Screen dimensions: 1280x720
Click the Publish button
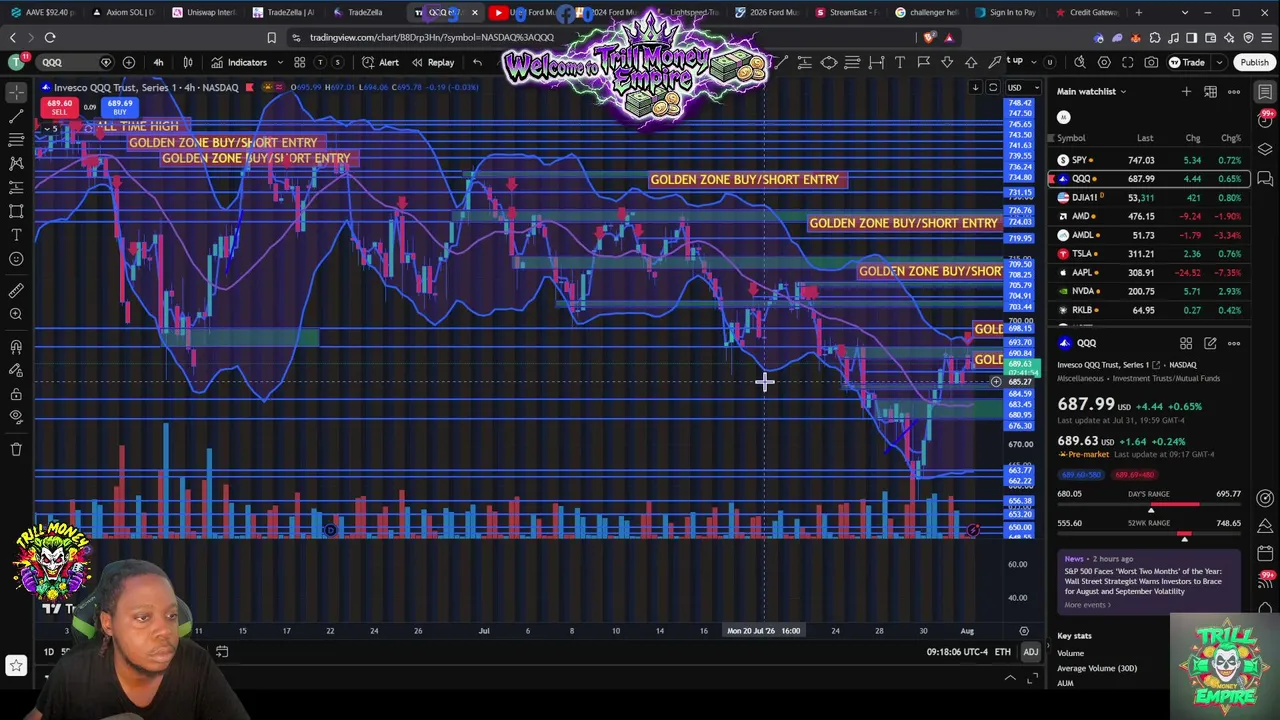point(1254,62)
